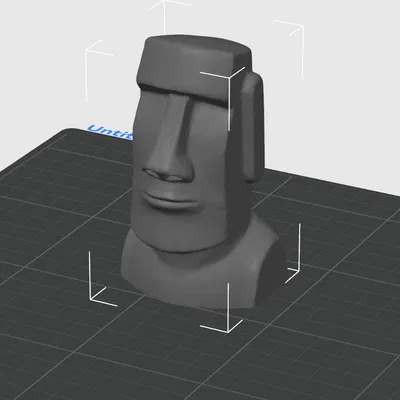Click the blue 'Untit' plate label
This screenshot has height=400, width=400.
pyautogui.click(x=111, y=132)
